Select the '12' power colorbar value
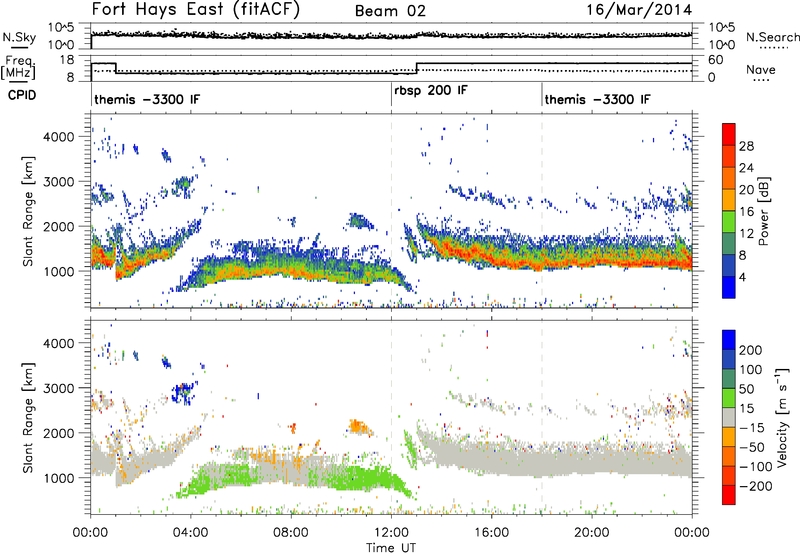The height and width of the screenshot is (554, 800). (x=746, y=234)
